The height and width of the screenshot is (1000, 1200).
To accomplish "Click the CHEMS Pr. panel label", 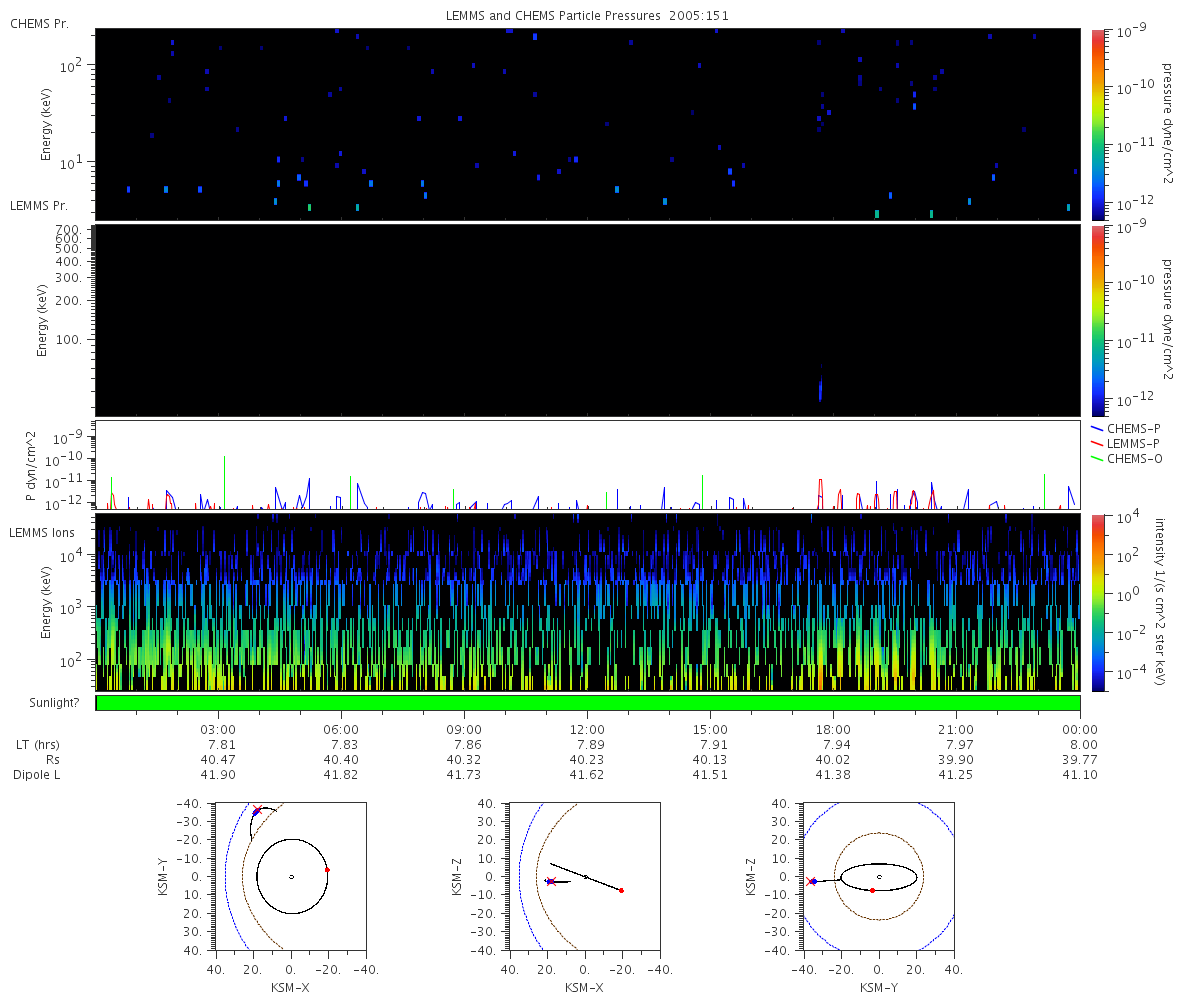I will pos(39,23).
